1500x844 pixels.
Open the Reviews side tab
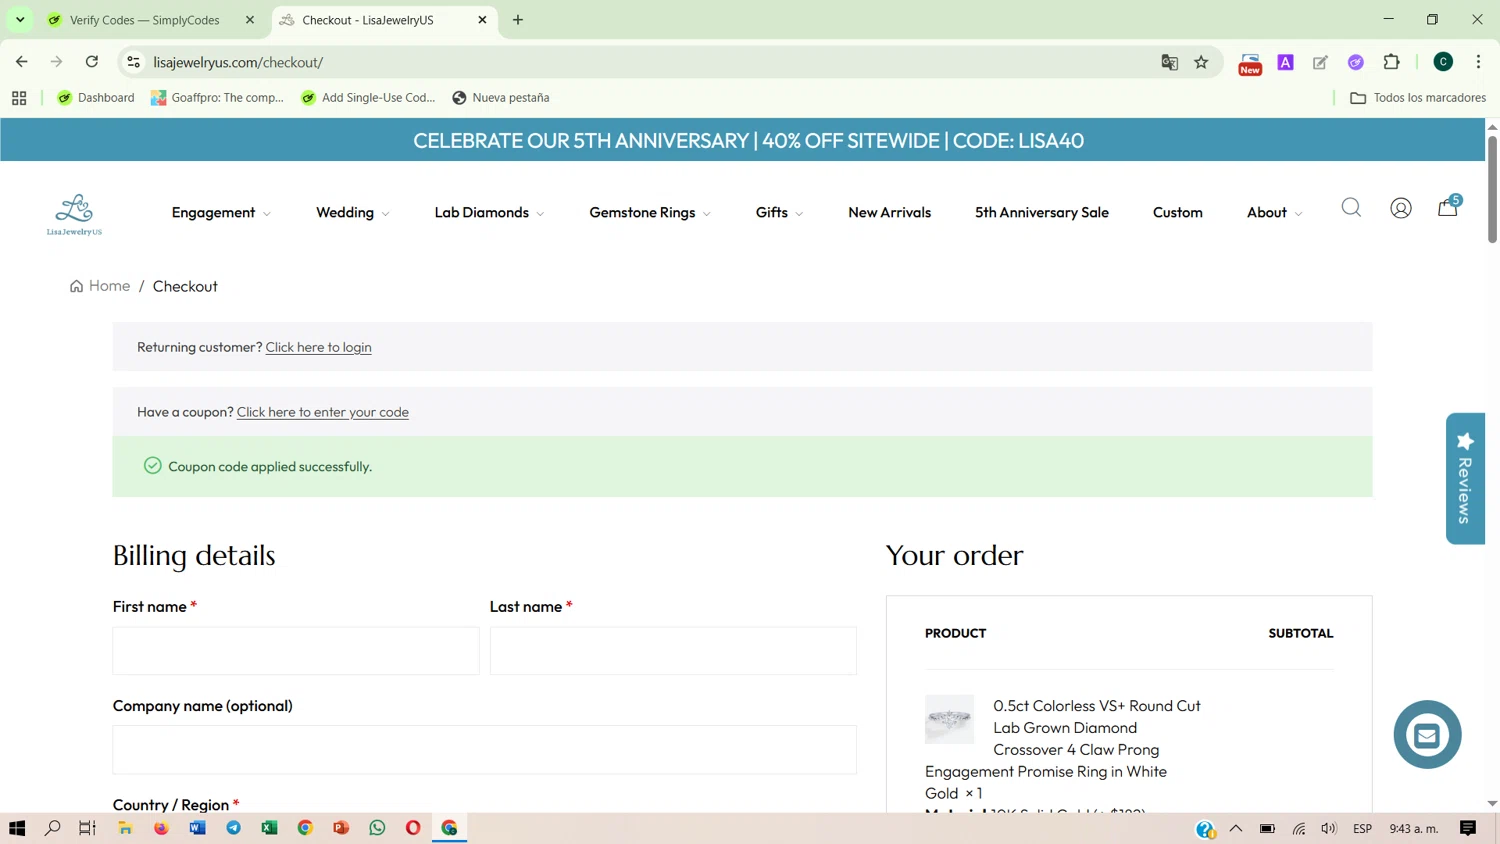coord(1465,478)
